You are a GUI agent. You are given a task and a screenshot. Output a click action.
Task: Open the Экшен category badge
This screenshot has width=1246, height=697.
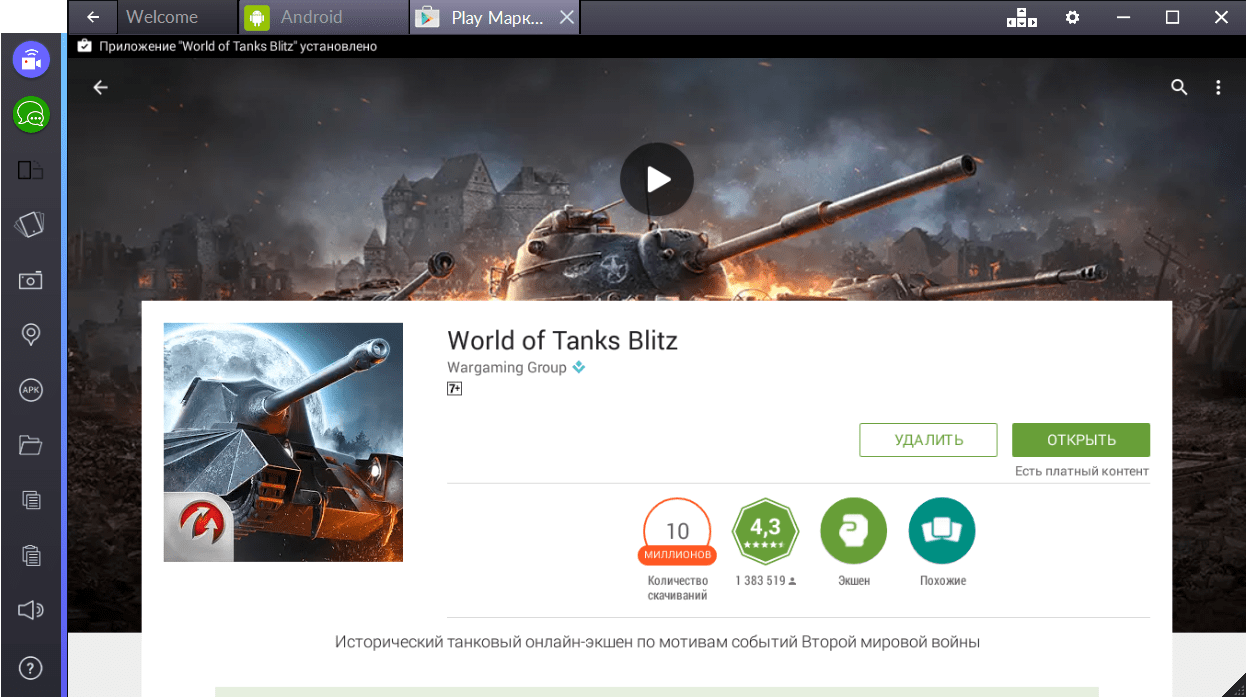pos(853,530)
